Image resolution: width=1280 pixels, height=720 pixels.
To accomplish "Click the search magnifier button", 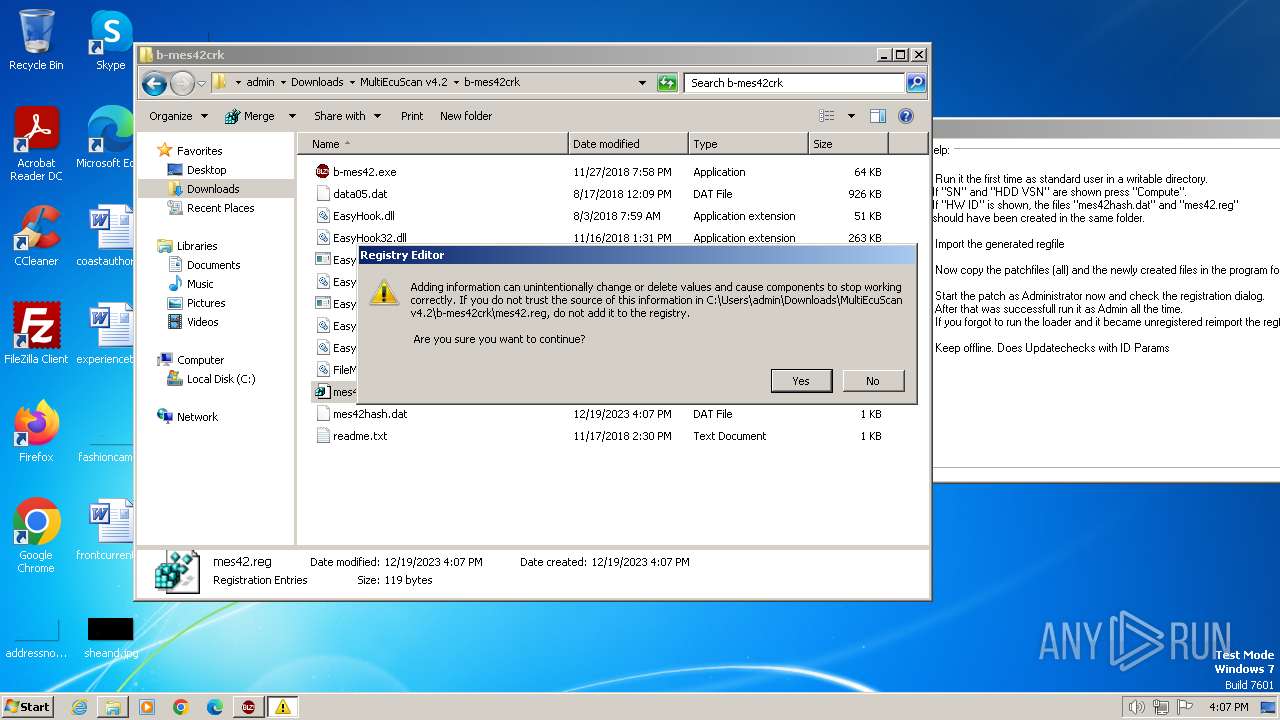I will coord(915,83).
